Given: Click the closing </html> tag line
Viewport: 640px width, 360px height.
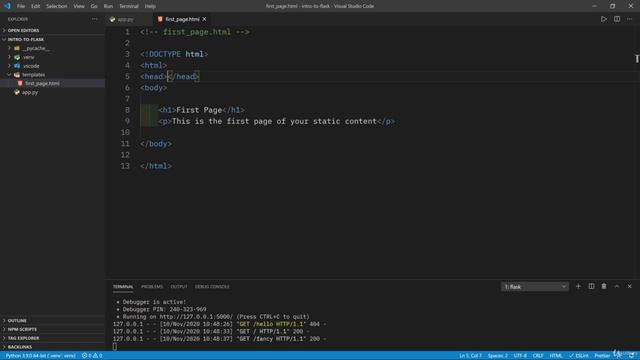Looking at the screenshot, I should tap(156, 166).
